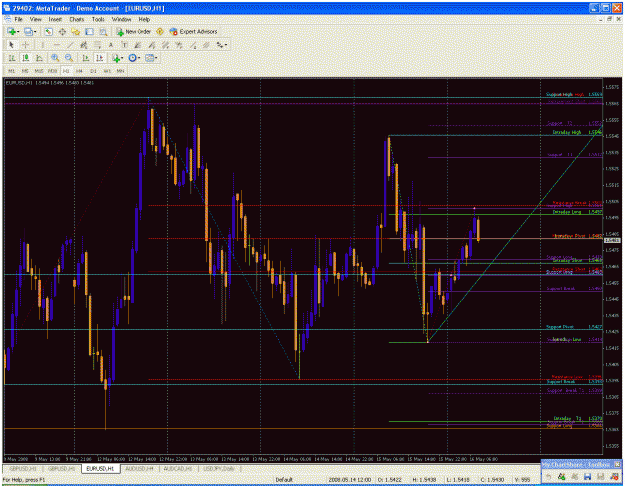Viewport: 625px width, 486px height.
Task: Click the 'Support Pivot' chart label
Action: click(x=560, y=327)
